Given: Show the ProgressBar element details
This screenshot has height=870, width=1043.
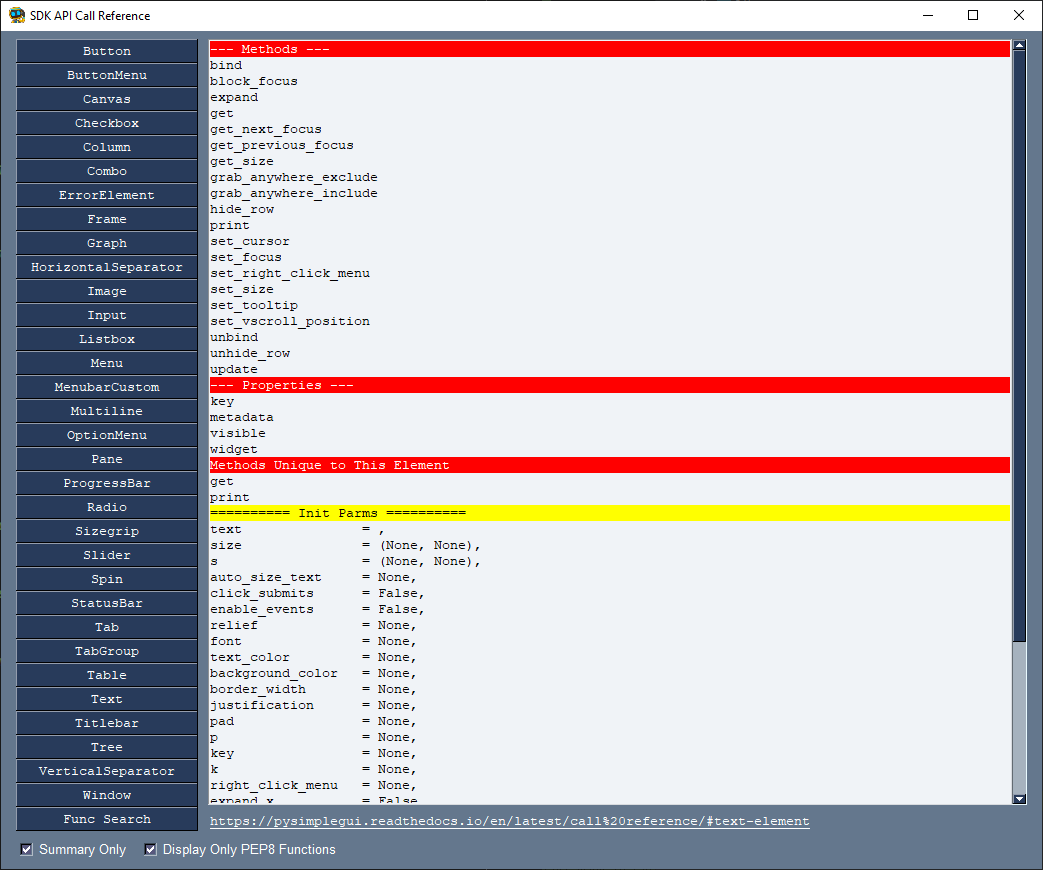Looking at the screenshot, I should coord(106,482).
